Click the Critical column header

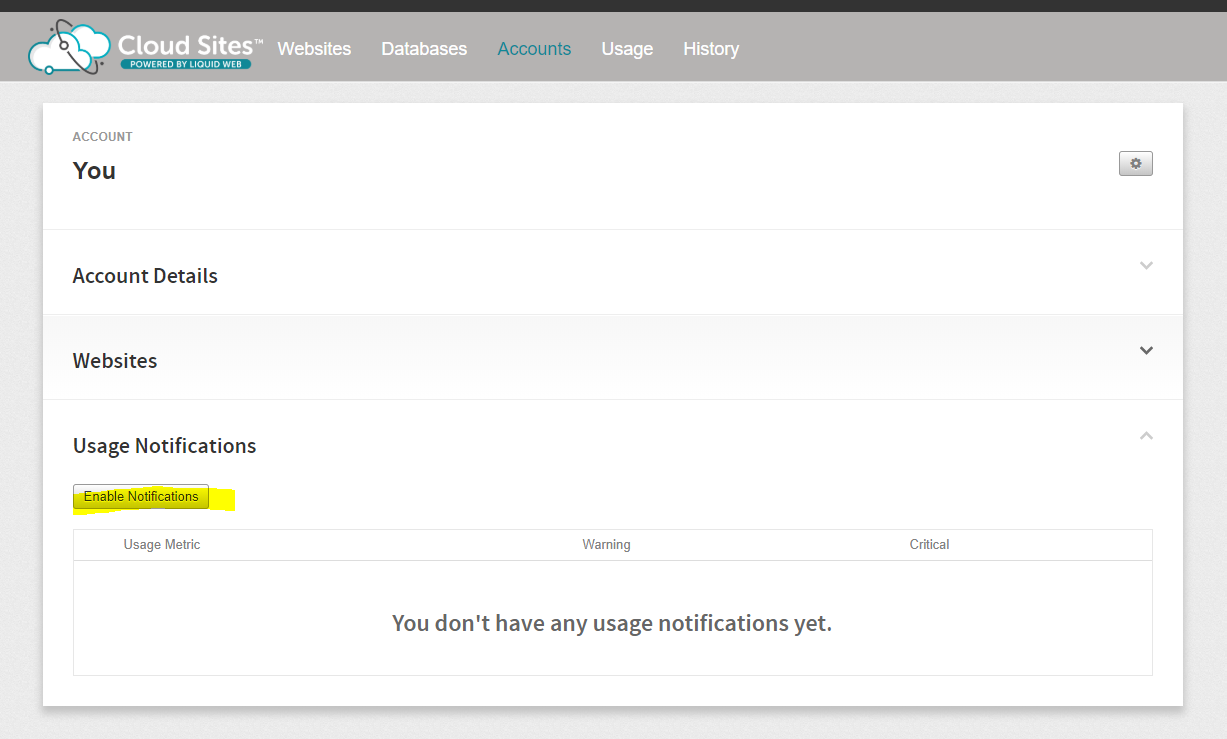(929, 545)
